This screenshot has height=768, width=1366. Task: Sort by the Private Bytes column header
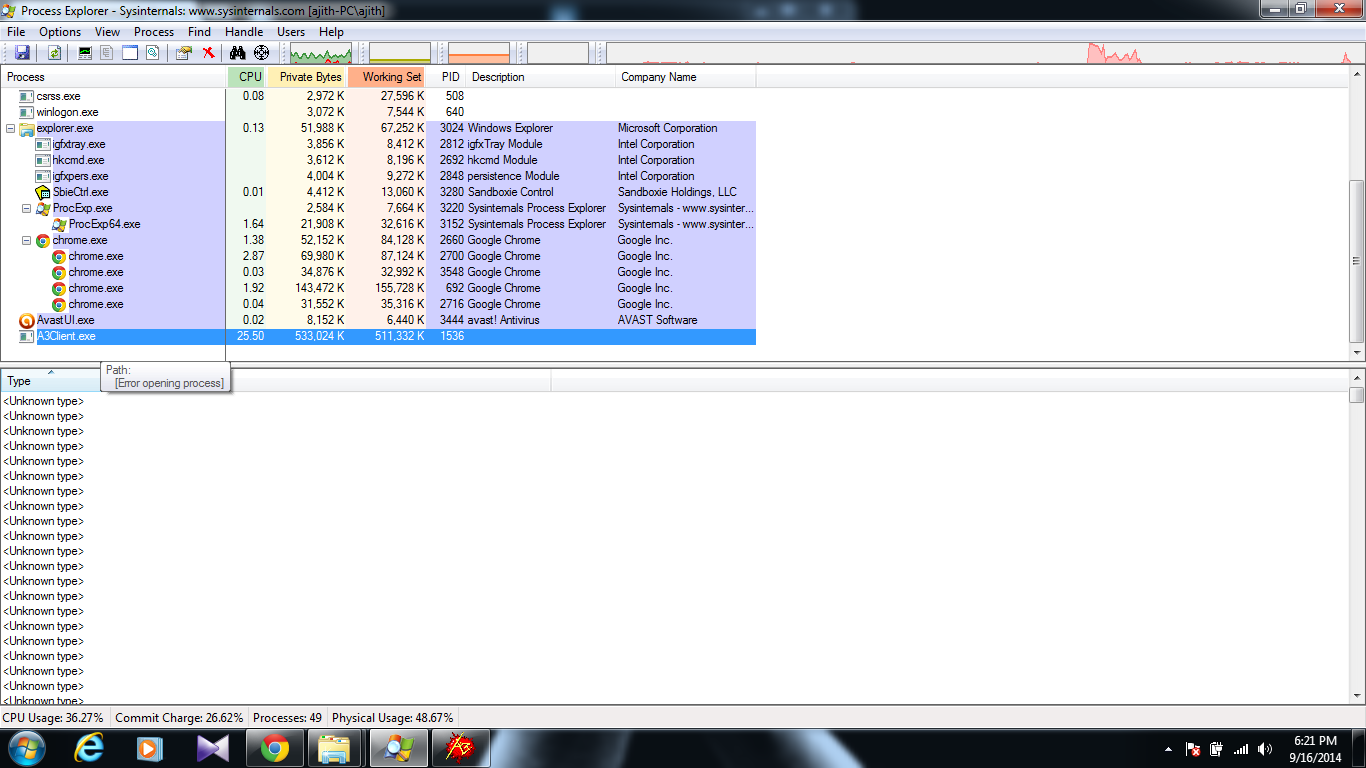[307, 77]
